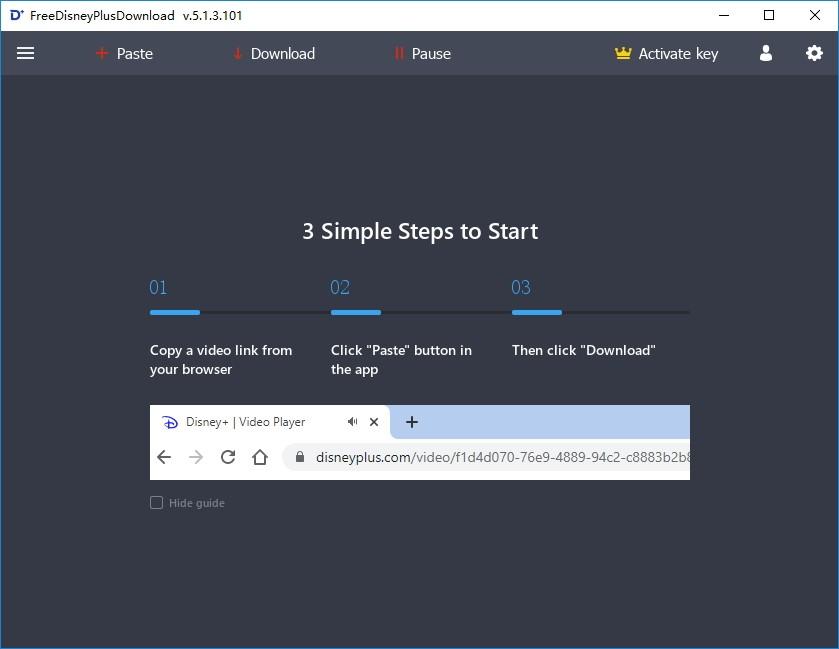Click the guide's browser illustration image
This screenshot has width=839, height=649.
(x=420, y=442)
